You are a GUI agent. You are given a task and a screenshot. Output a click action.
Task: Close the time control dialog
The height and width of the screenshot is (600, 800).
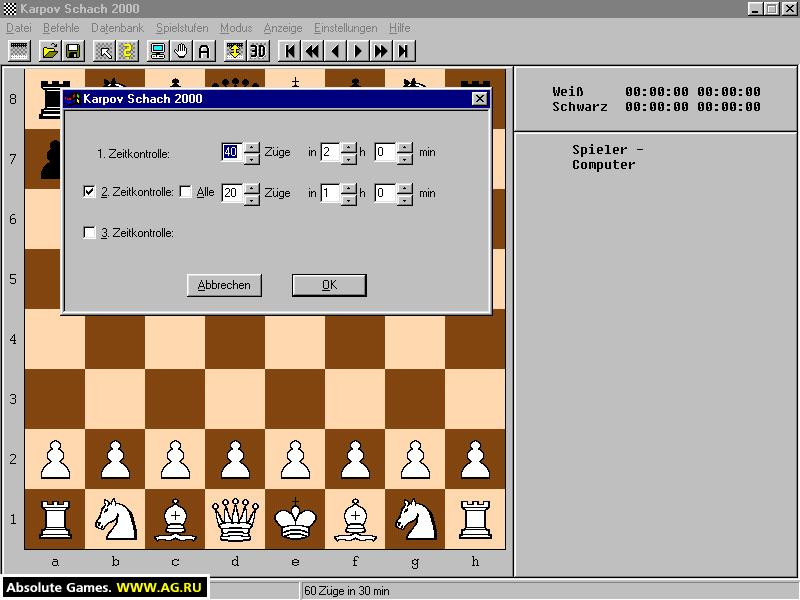480,99
